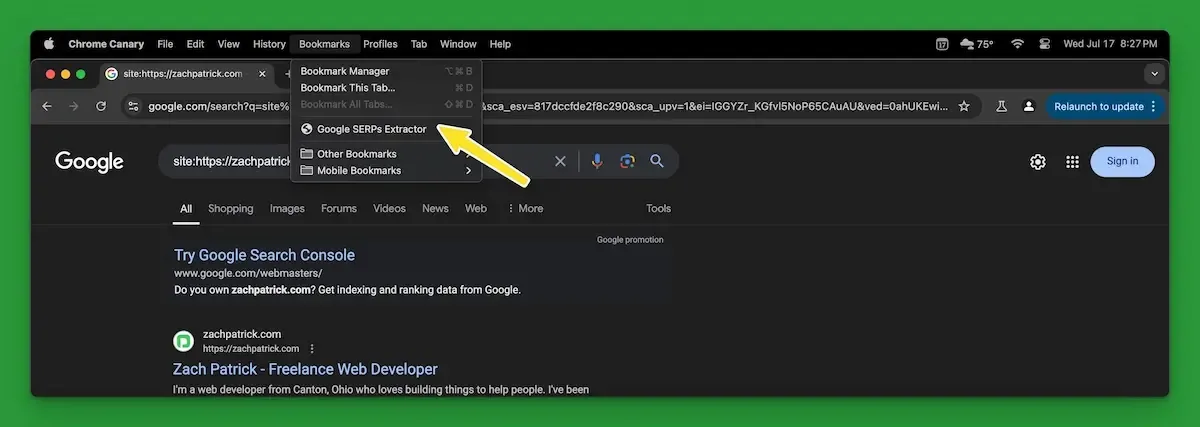Click the Google SERPs Extractor bookmark

(371, 129)
